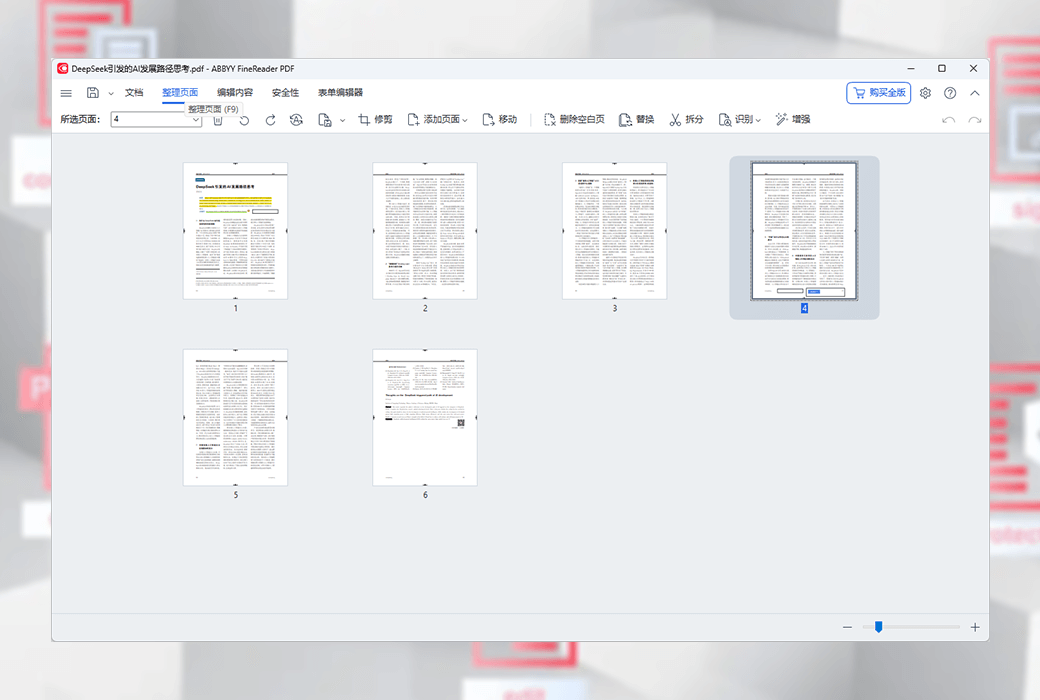This screenshot has height=700, width=1040.
Task: Click the 拆分 split scissors tool
Action: pyautogui.click(x=686, y=120)
